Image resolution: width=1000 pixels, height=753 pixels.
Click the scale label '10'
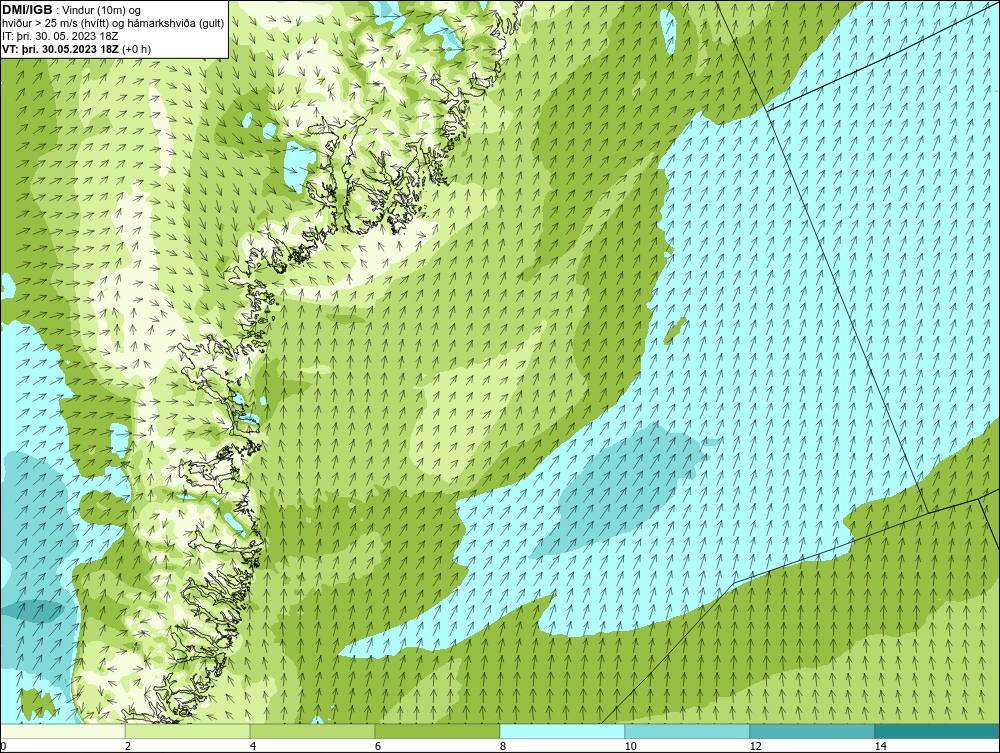pyautogui.click(x=631, y=746)
